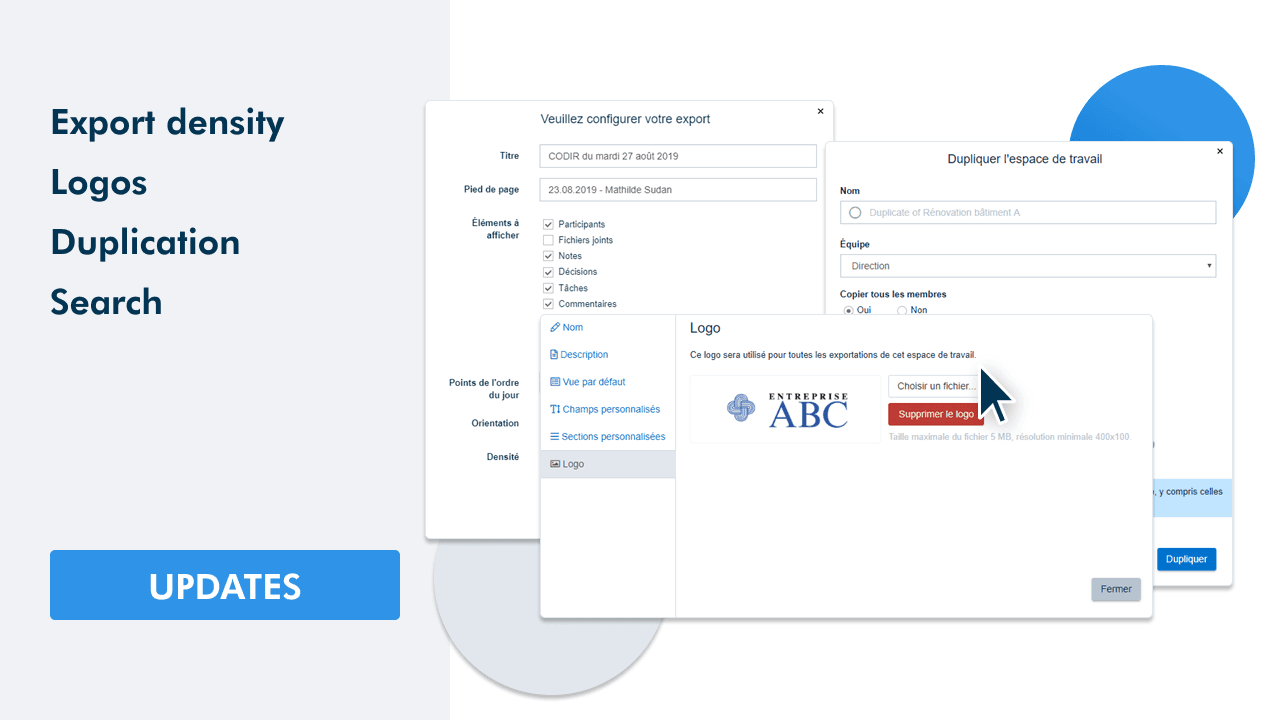Open the Équipe dropdown showing Direction

tap(1028, 266)
